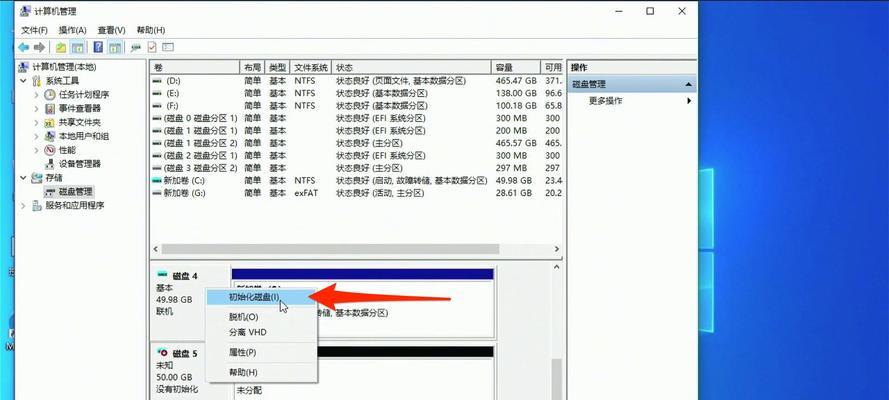Collapse the 系统工具 tree node

point(23,81)
